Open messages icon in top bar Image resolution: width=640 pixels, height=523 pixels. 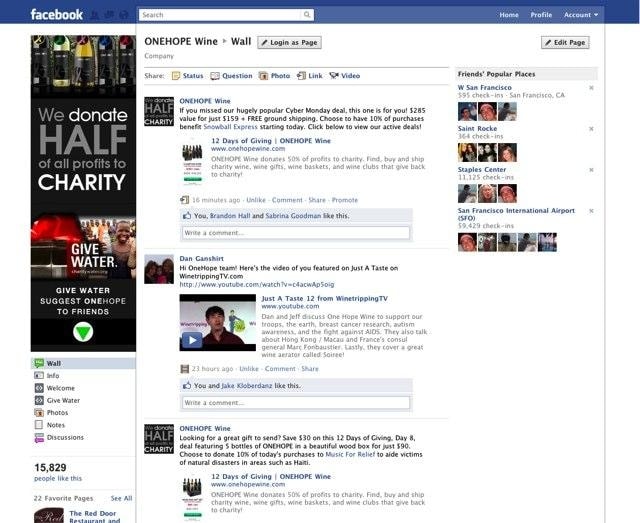[109, 15]
